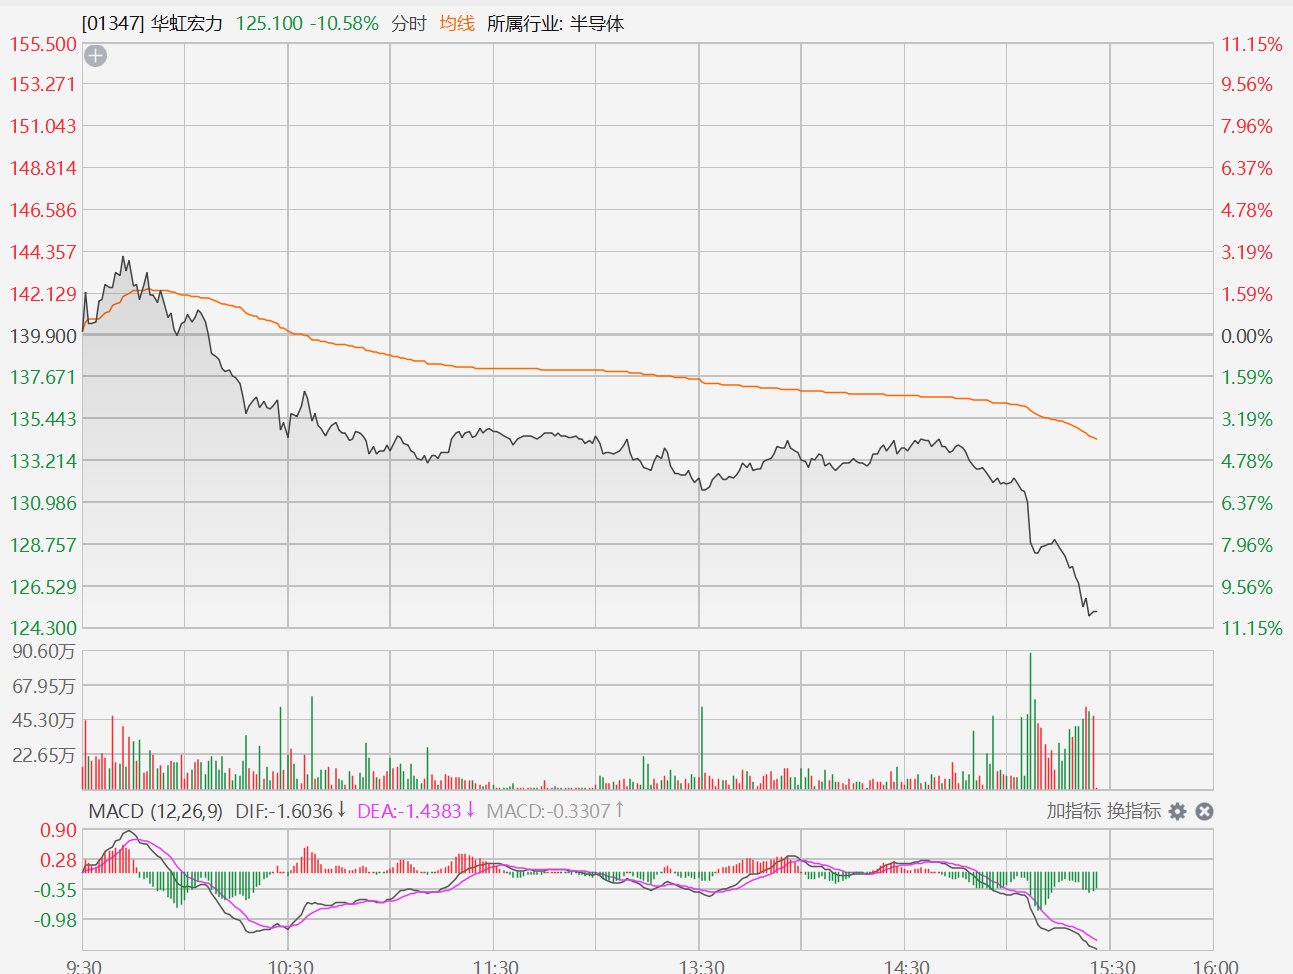The height and width of the screenshot is (974, 1293).
Task: Click the 142.129 price axis label
Action: pos(43,294)
